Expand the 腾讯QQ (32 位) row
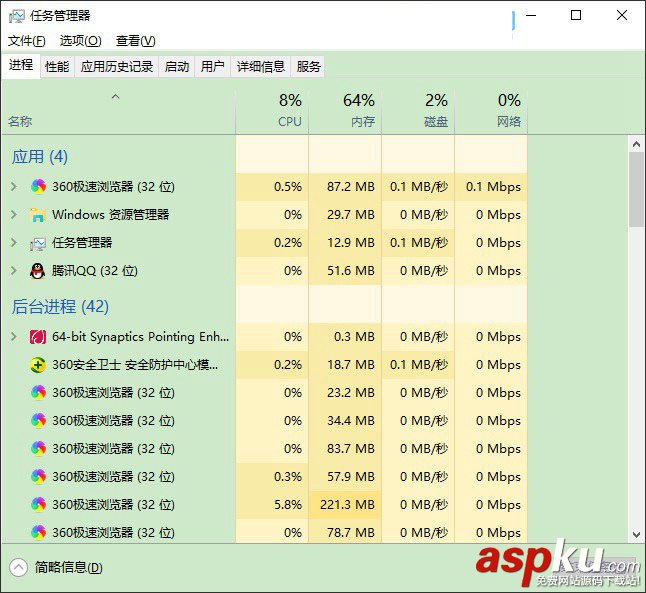The height and width of the screenshot is (593, 646). coord(14,271)
